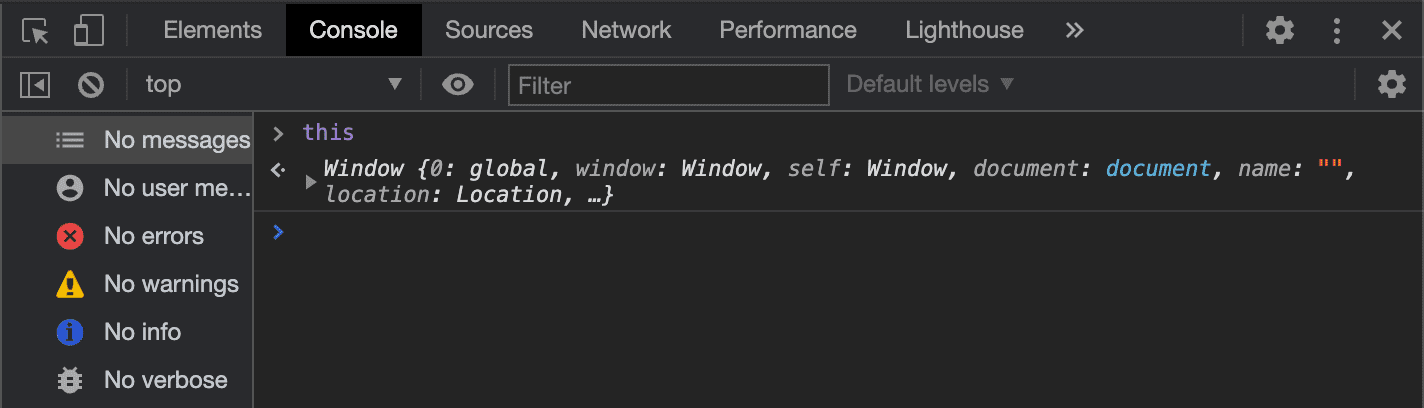Expand the Window object disclosure triangle
This screenshot has height=408, width=1424.
coord(311,182)
